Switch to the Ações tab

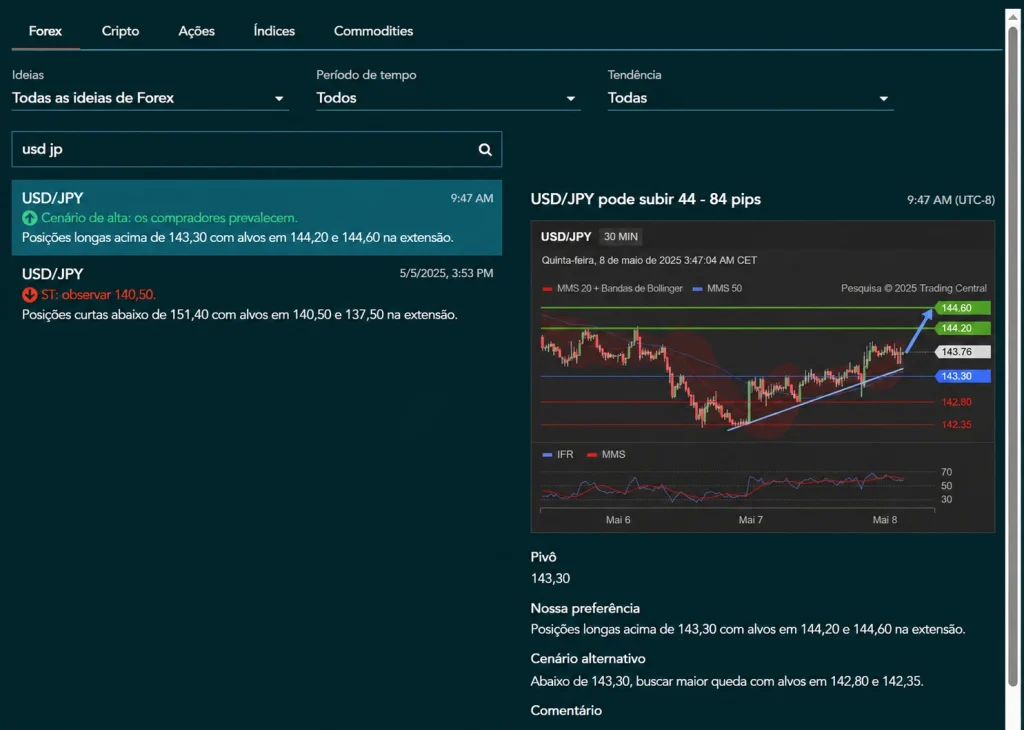click(197, 31)
